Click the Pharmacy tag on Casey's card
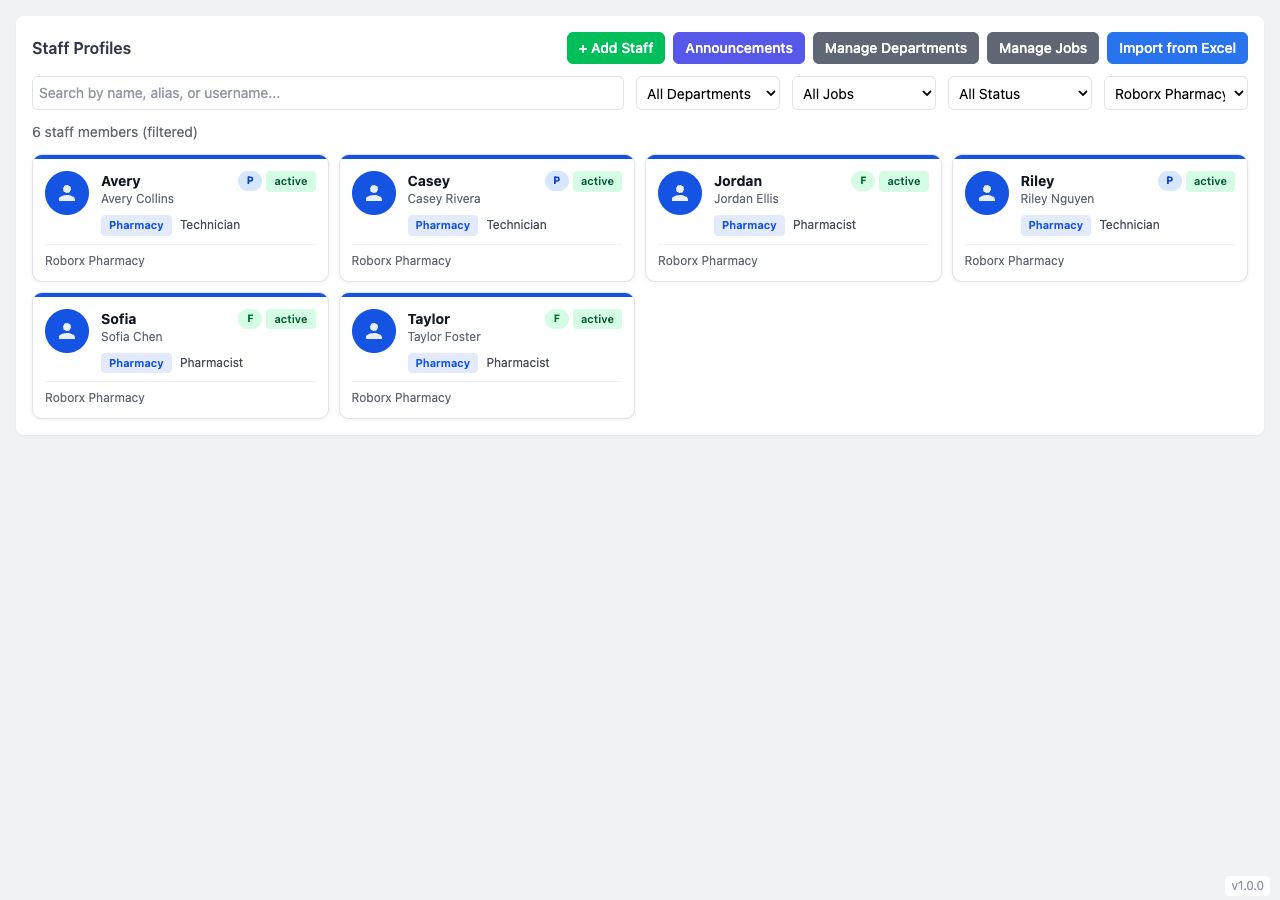Viewport: 1280px width, 900px height. (x=443, y=225)
